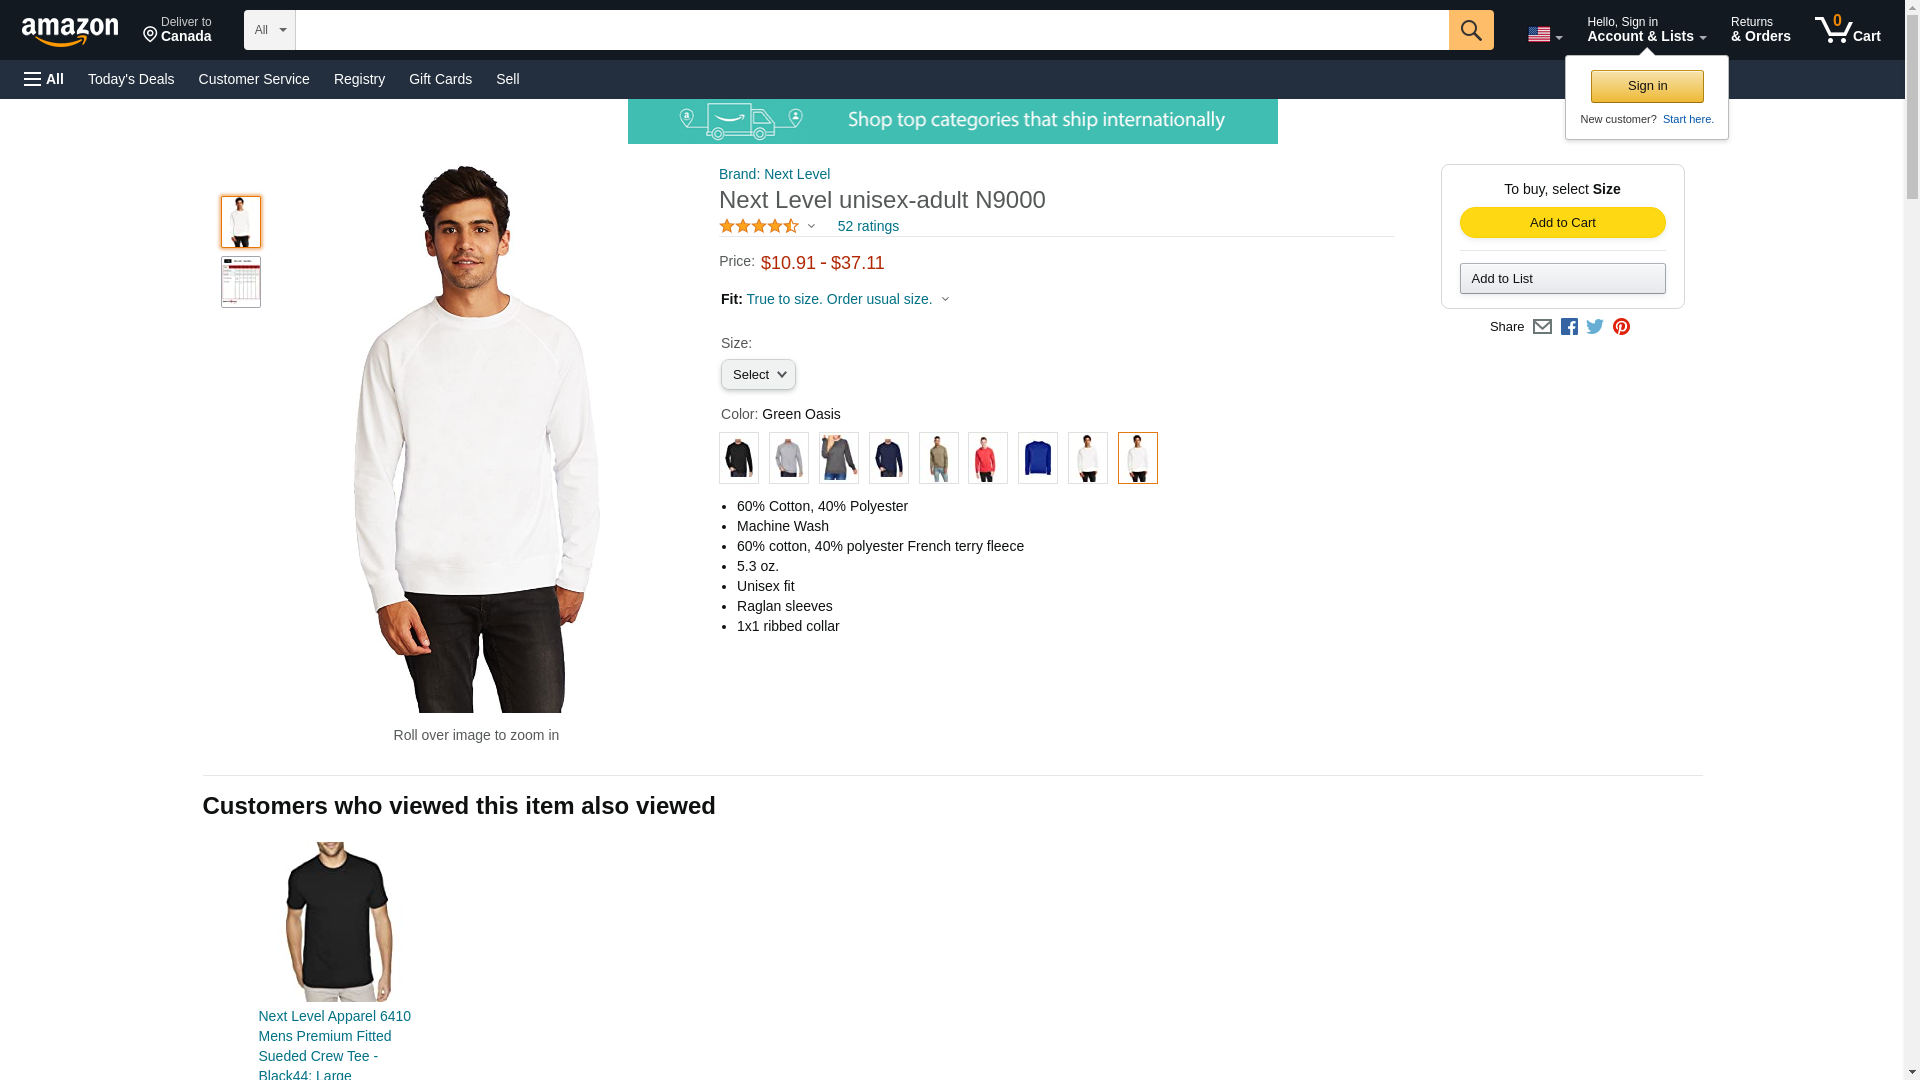Screen dimensions: 1920x1080
Task: Expand the Fit true to size details
Action: (945, 299)
